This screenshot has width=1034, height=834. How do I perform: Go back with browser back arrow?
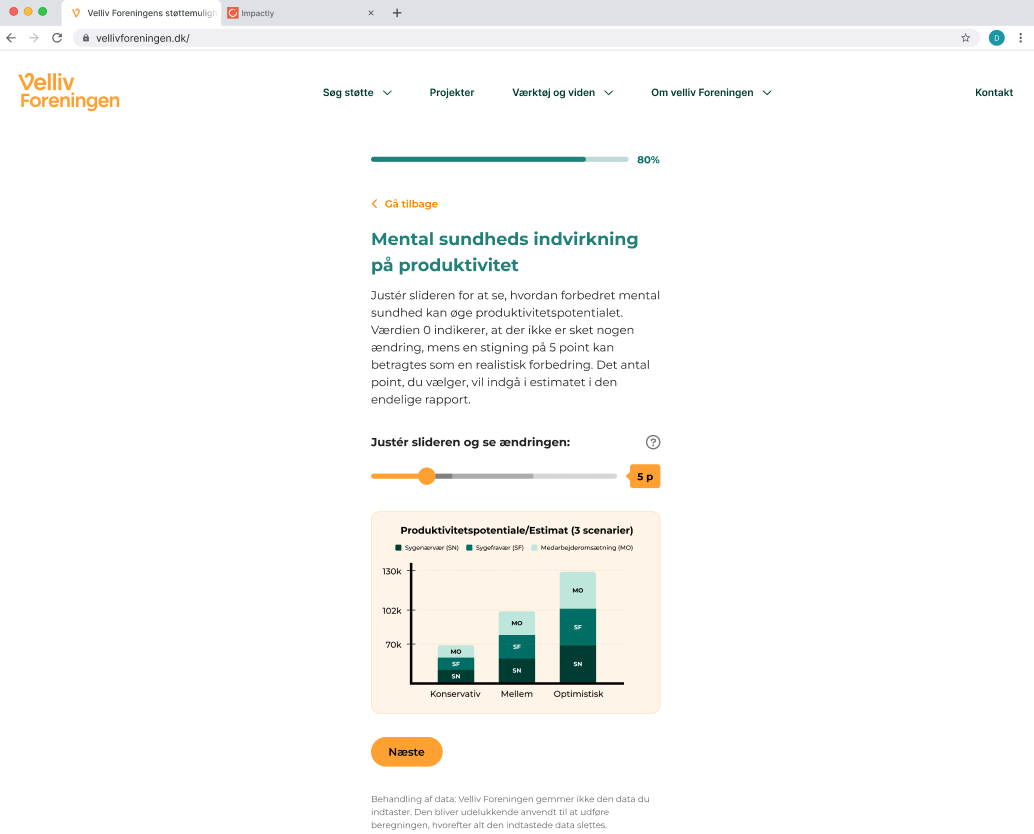[x=11, y=38]
